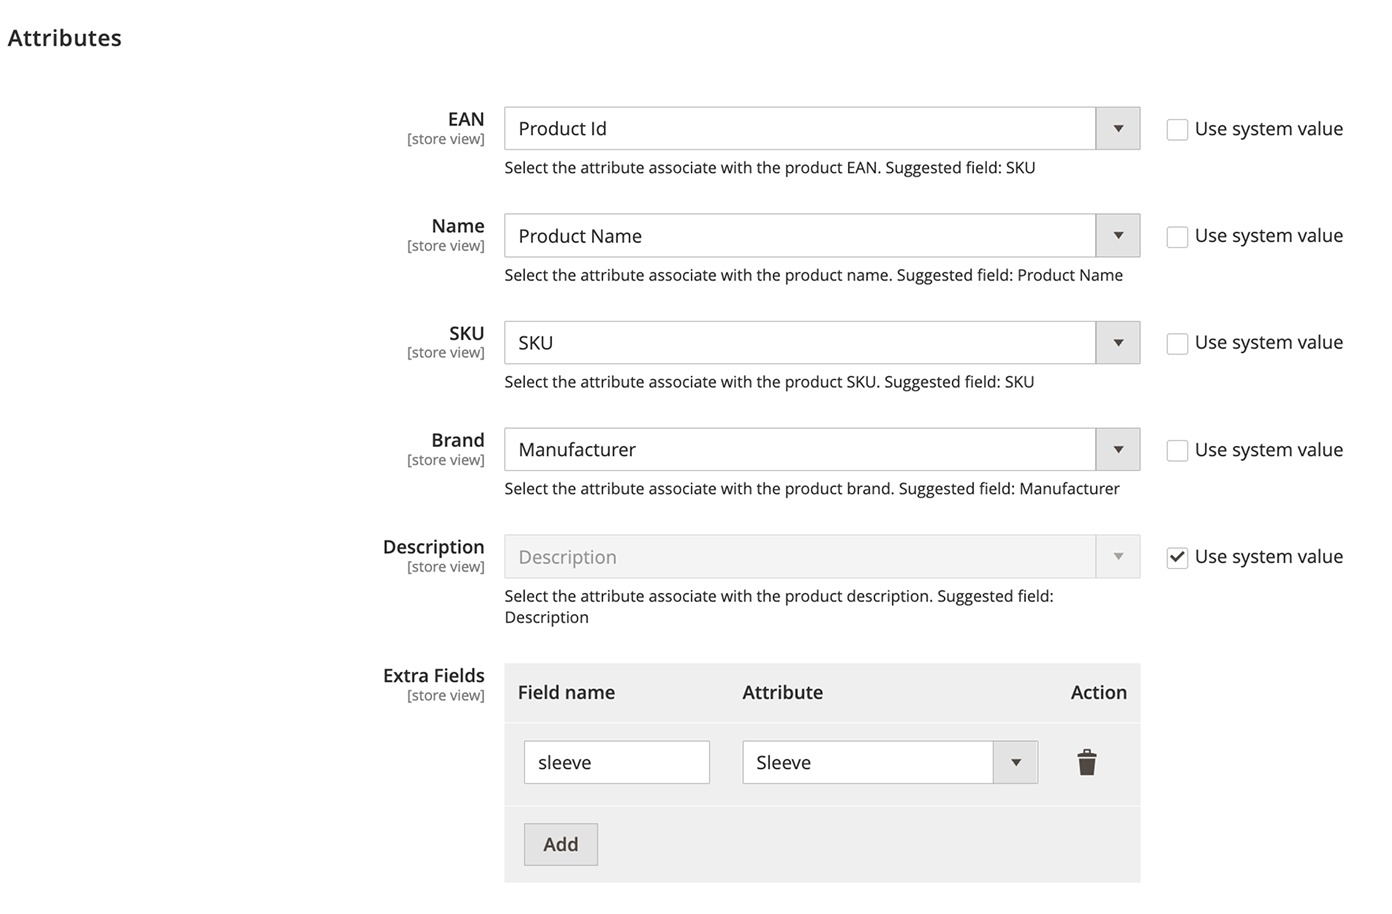Click the SKU field label
The width and height of the screenshot is (1392, 914).
(x=467, y=333)
